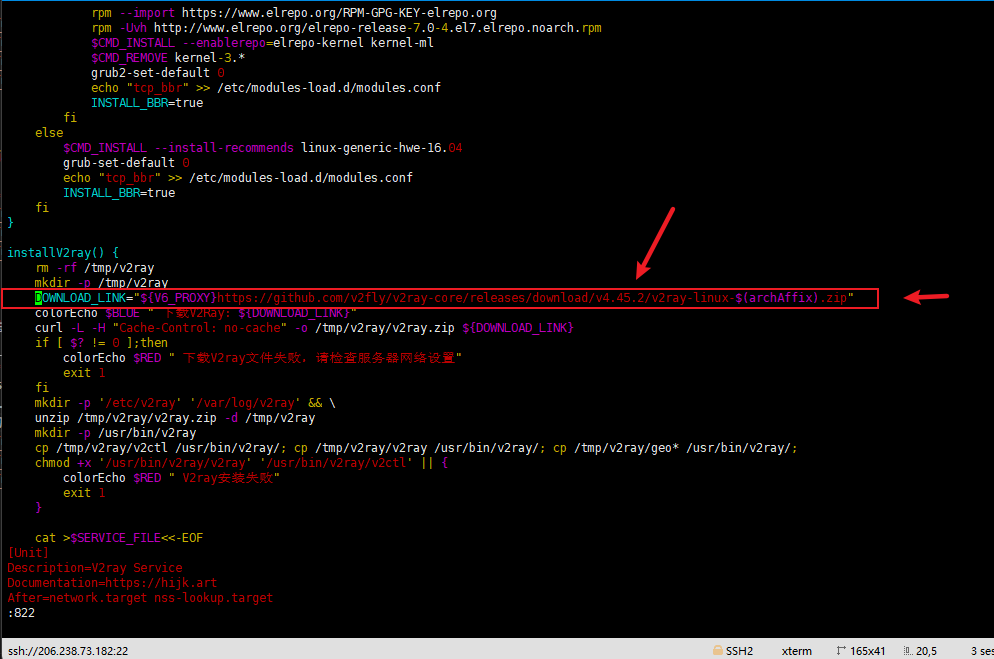994x659 pixels.
Task: Click the terminal size icon beside 165x41
Action: pyautogui.click(x=842, y=650)
